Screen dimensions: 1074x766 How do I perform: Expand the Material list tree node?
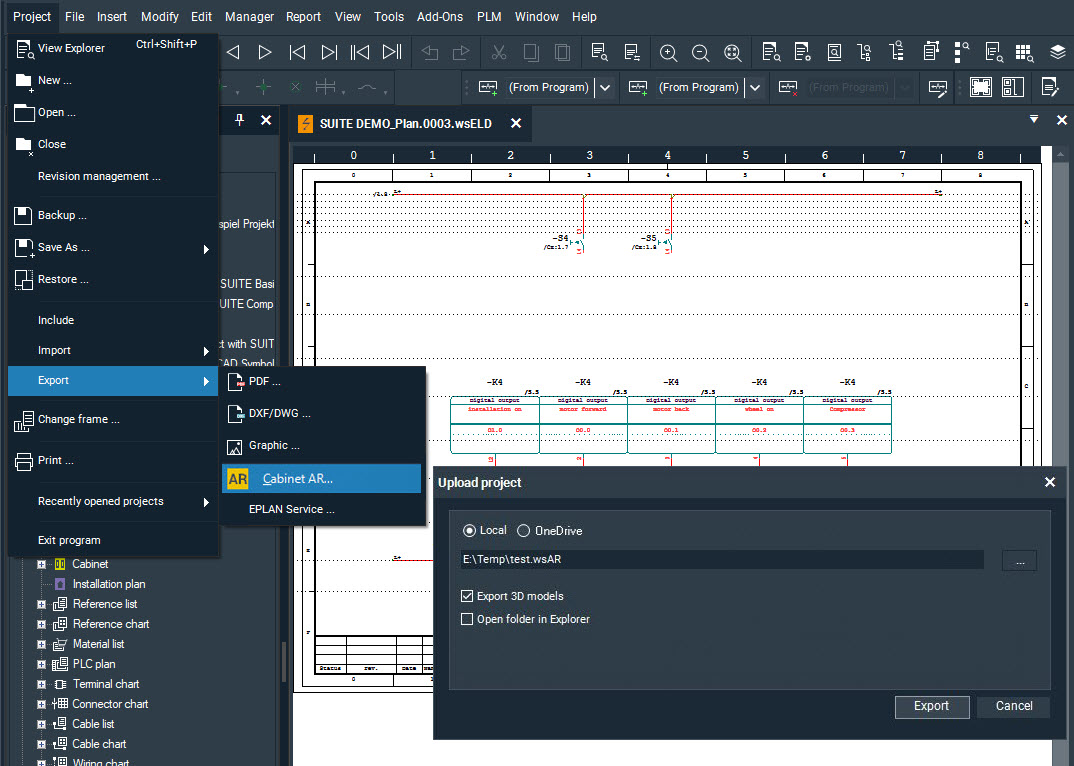click(41, 645)
